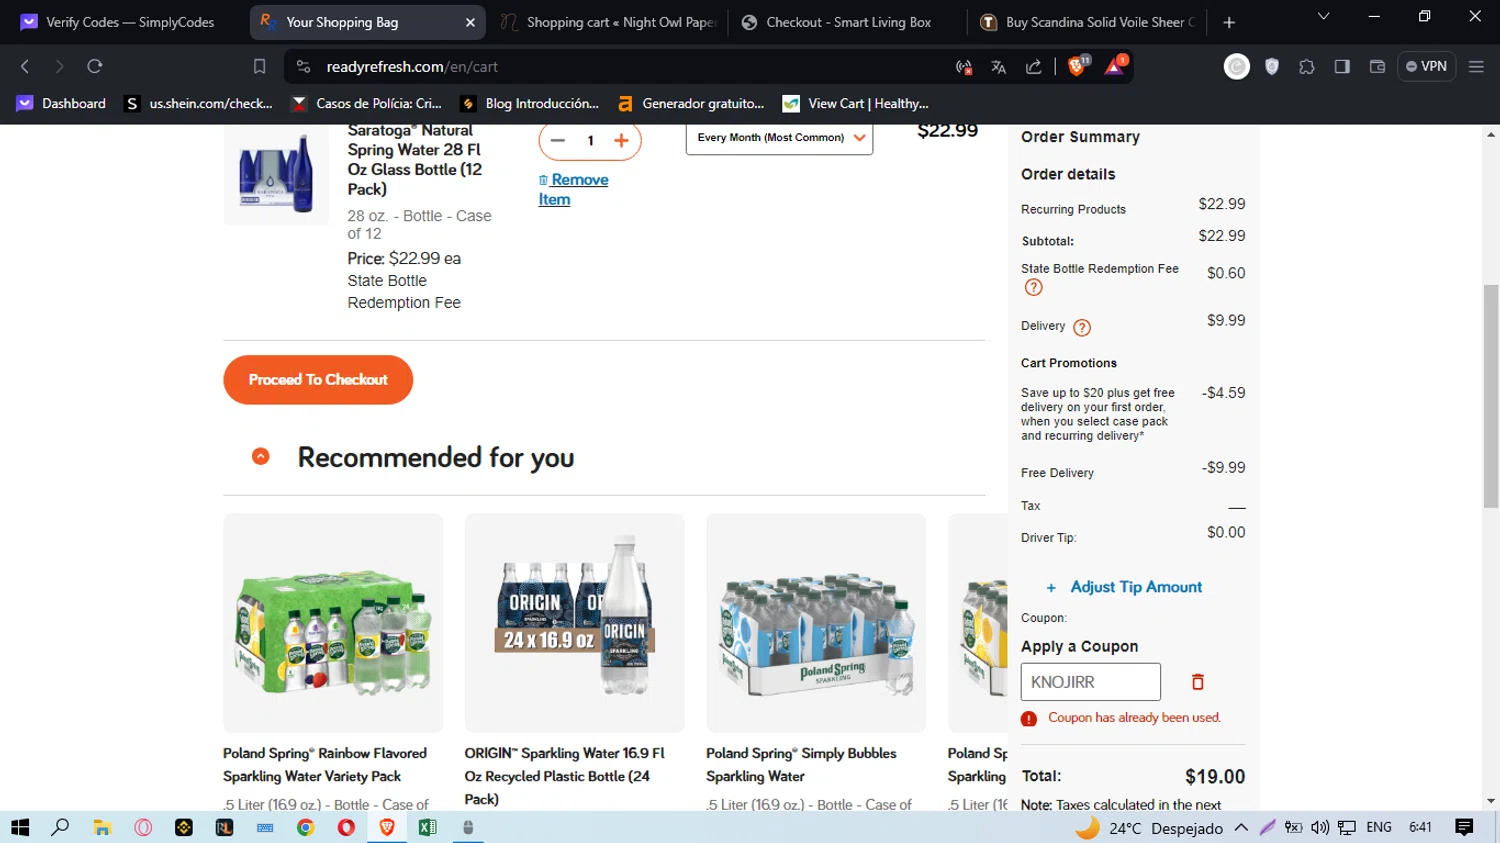Click the coupon code input field
Screen dimensions: 1500x843
[1090, 682]
